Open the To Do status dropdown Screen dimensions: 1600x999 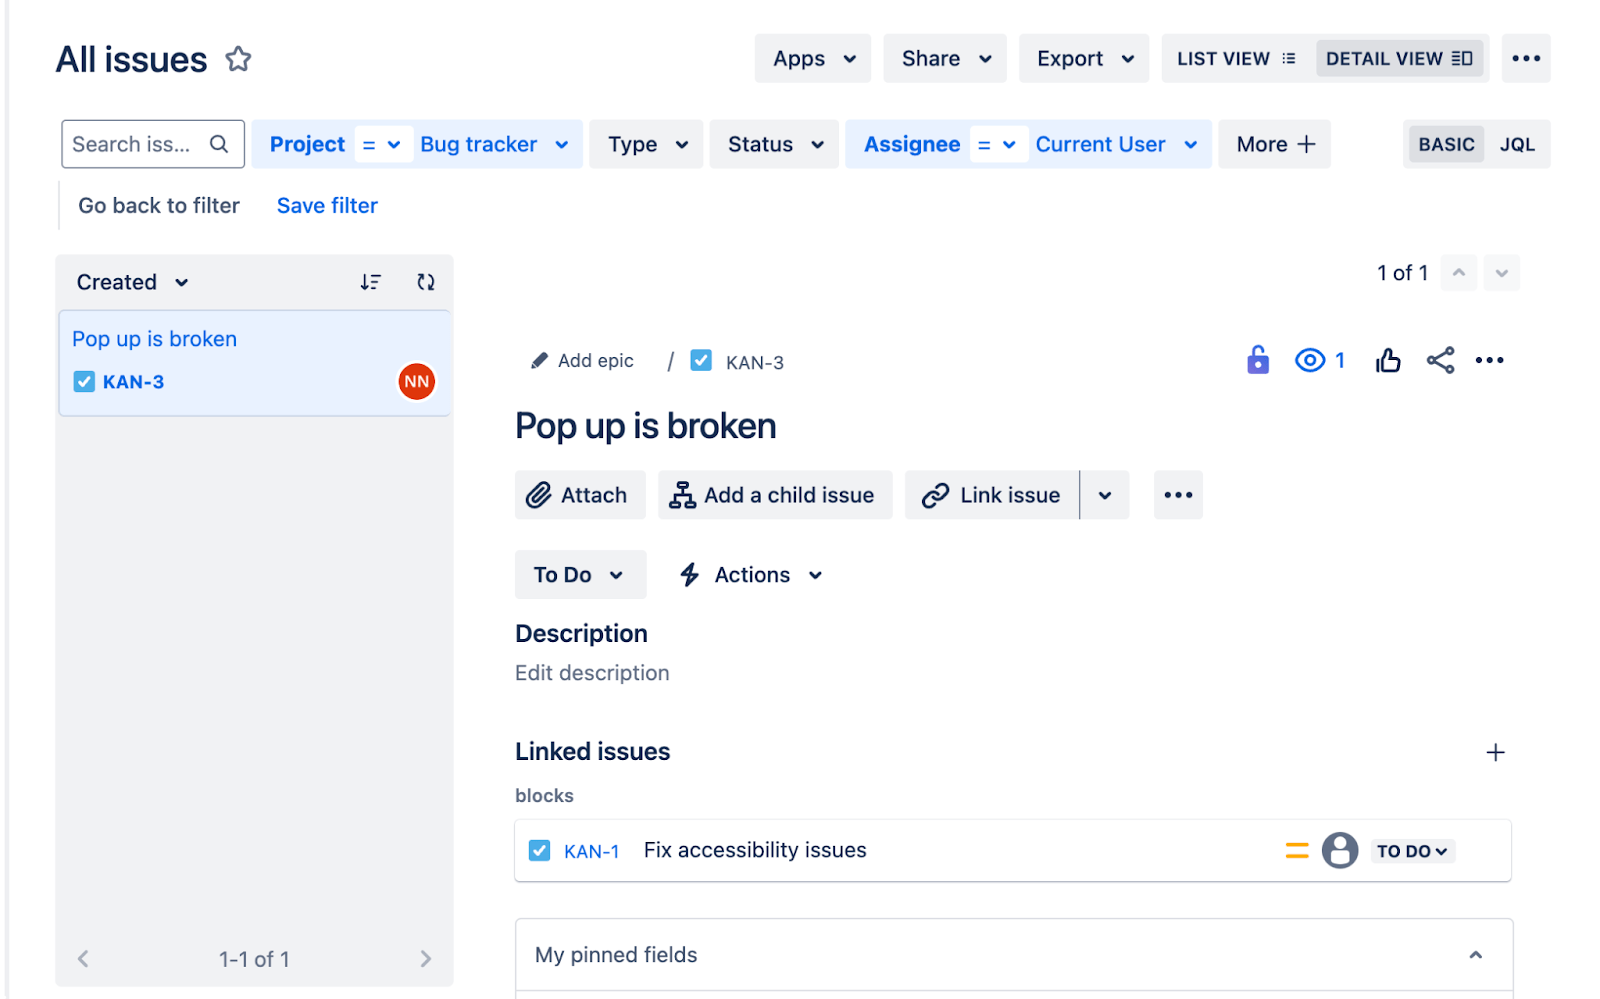click(579, 574)
